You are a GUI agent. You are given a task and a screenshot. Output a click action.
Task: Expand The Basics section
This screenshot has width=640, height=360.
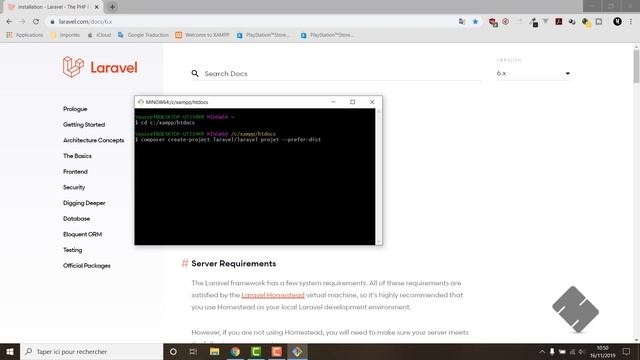coord(77,156)
